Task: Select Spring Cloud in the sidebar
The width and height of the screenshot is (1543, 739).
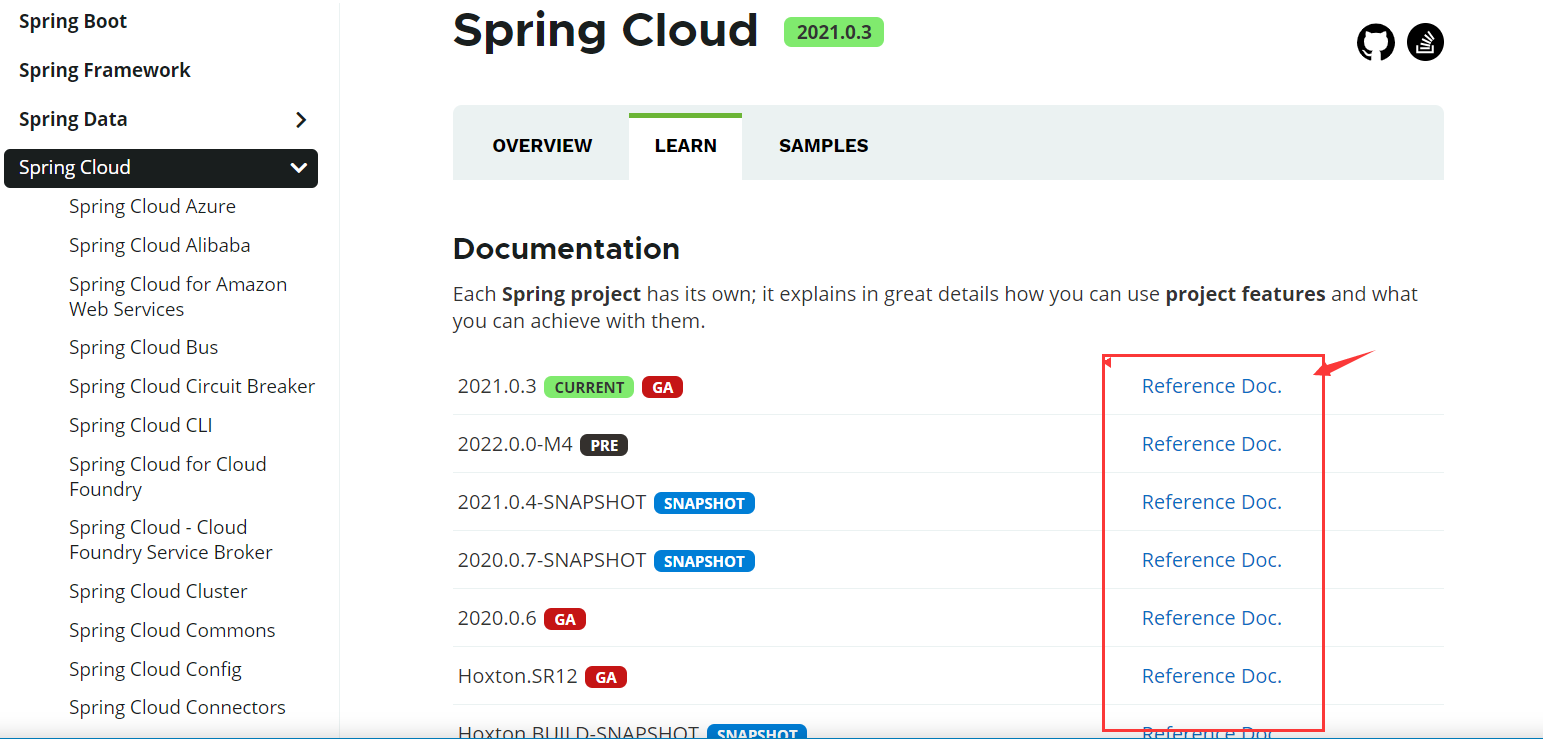Action: (161, 168)
